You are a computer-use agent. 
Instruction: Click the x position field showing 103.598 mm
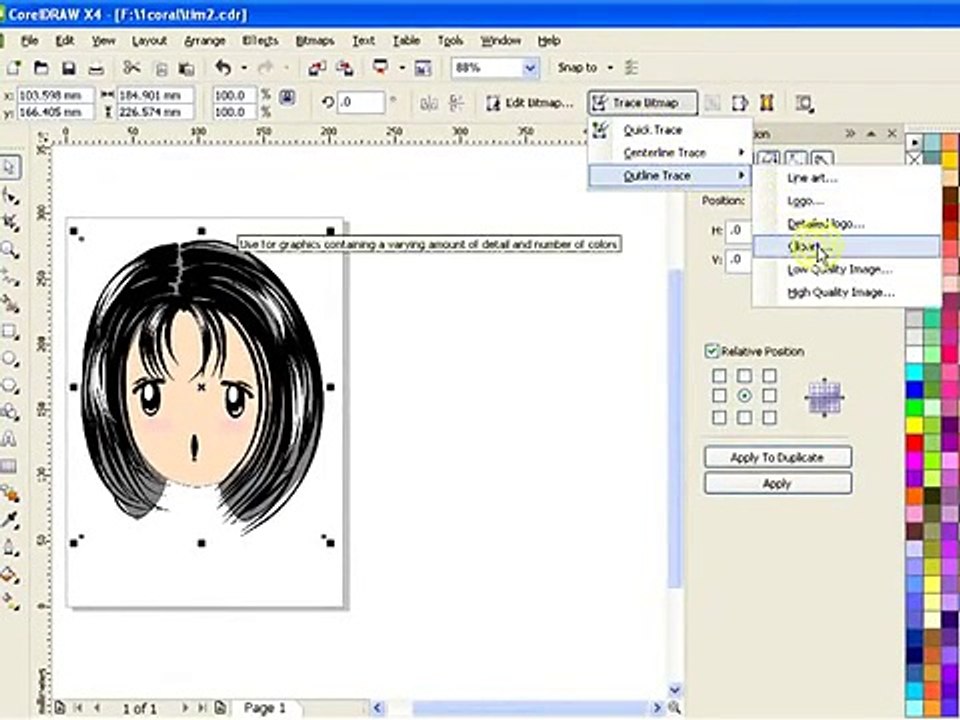coord(55,96)
